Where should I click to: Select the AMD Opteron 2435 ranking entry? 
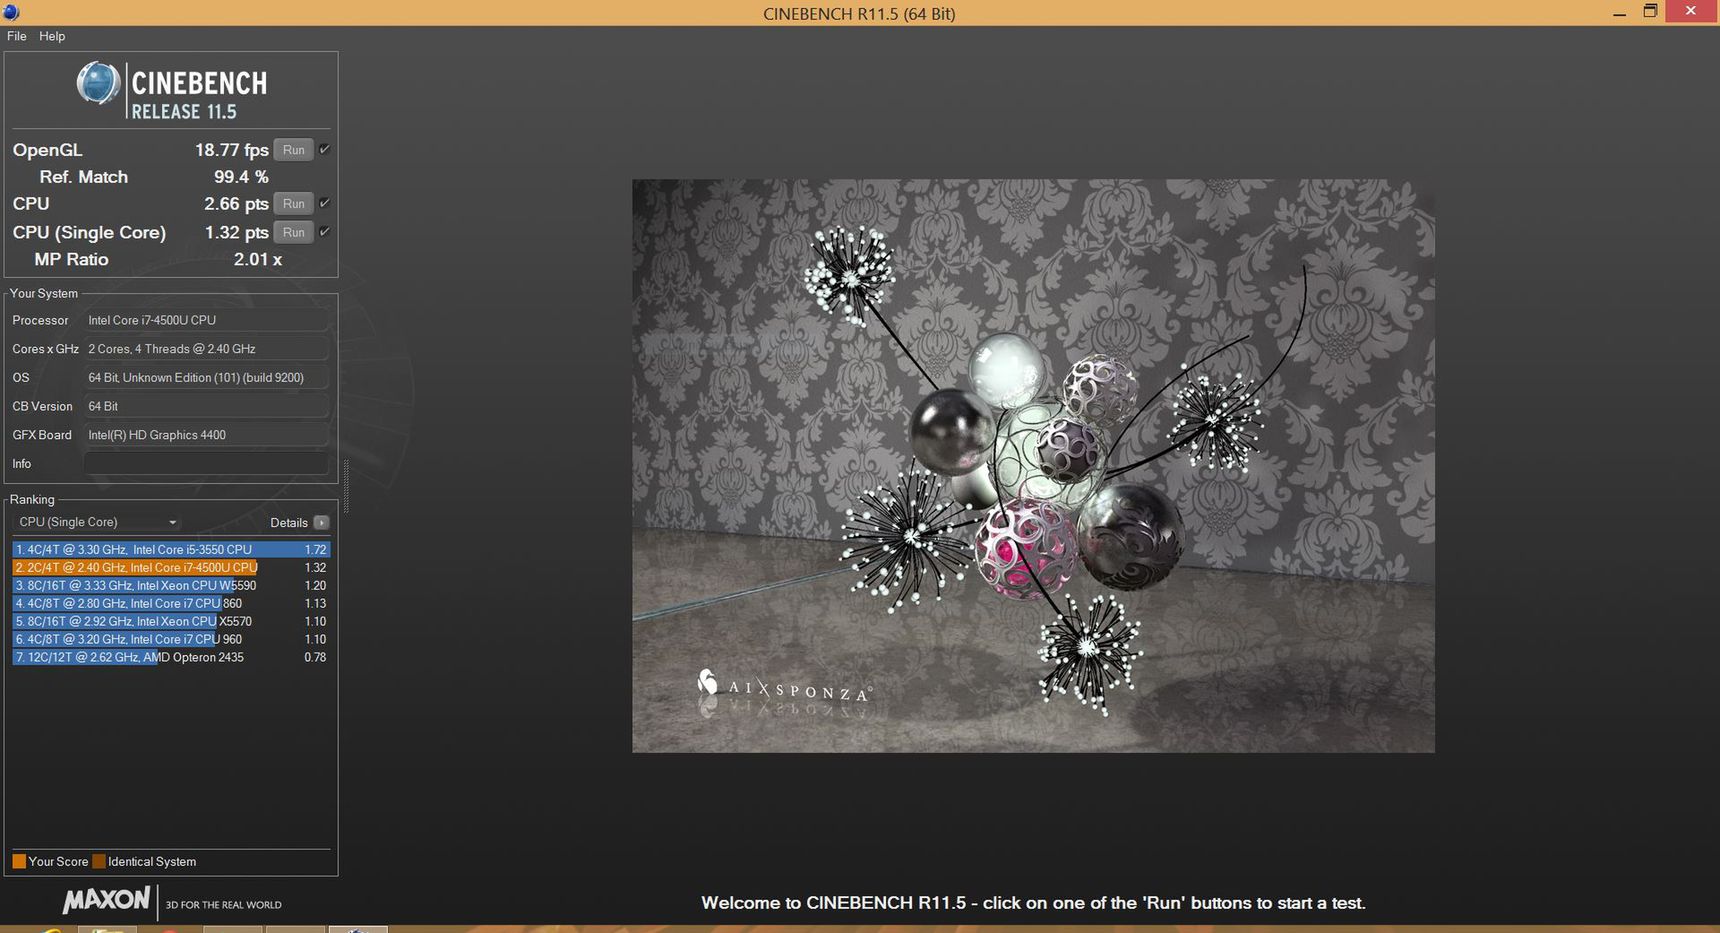click(x=170, y=657)
